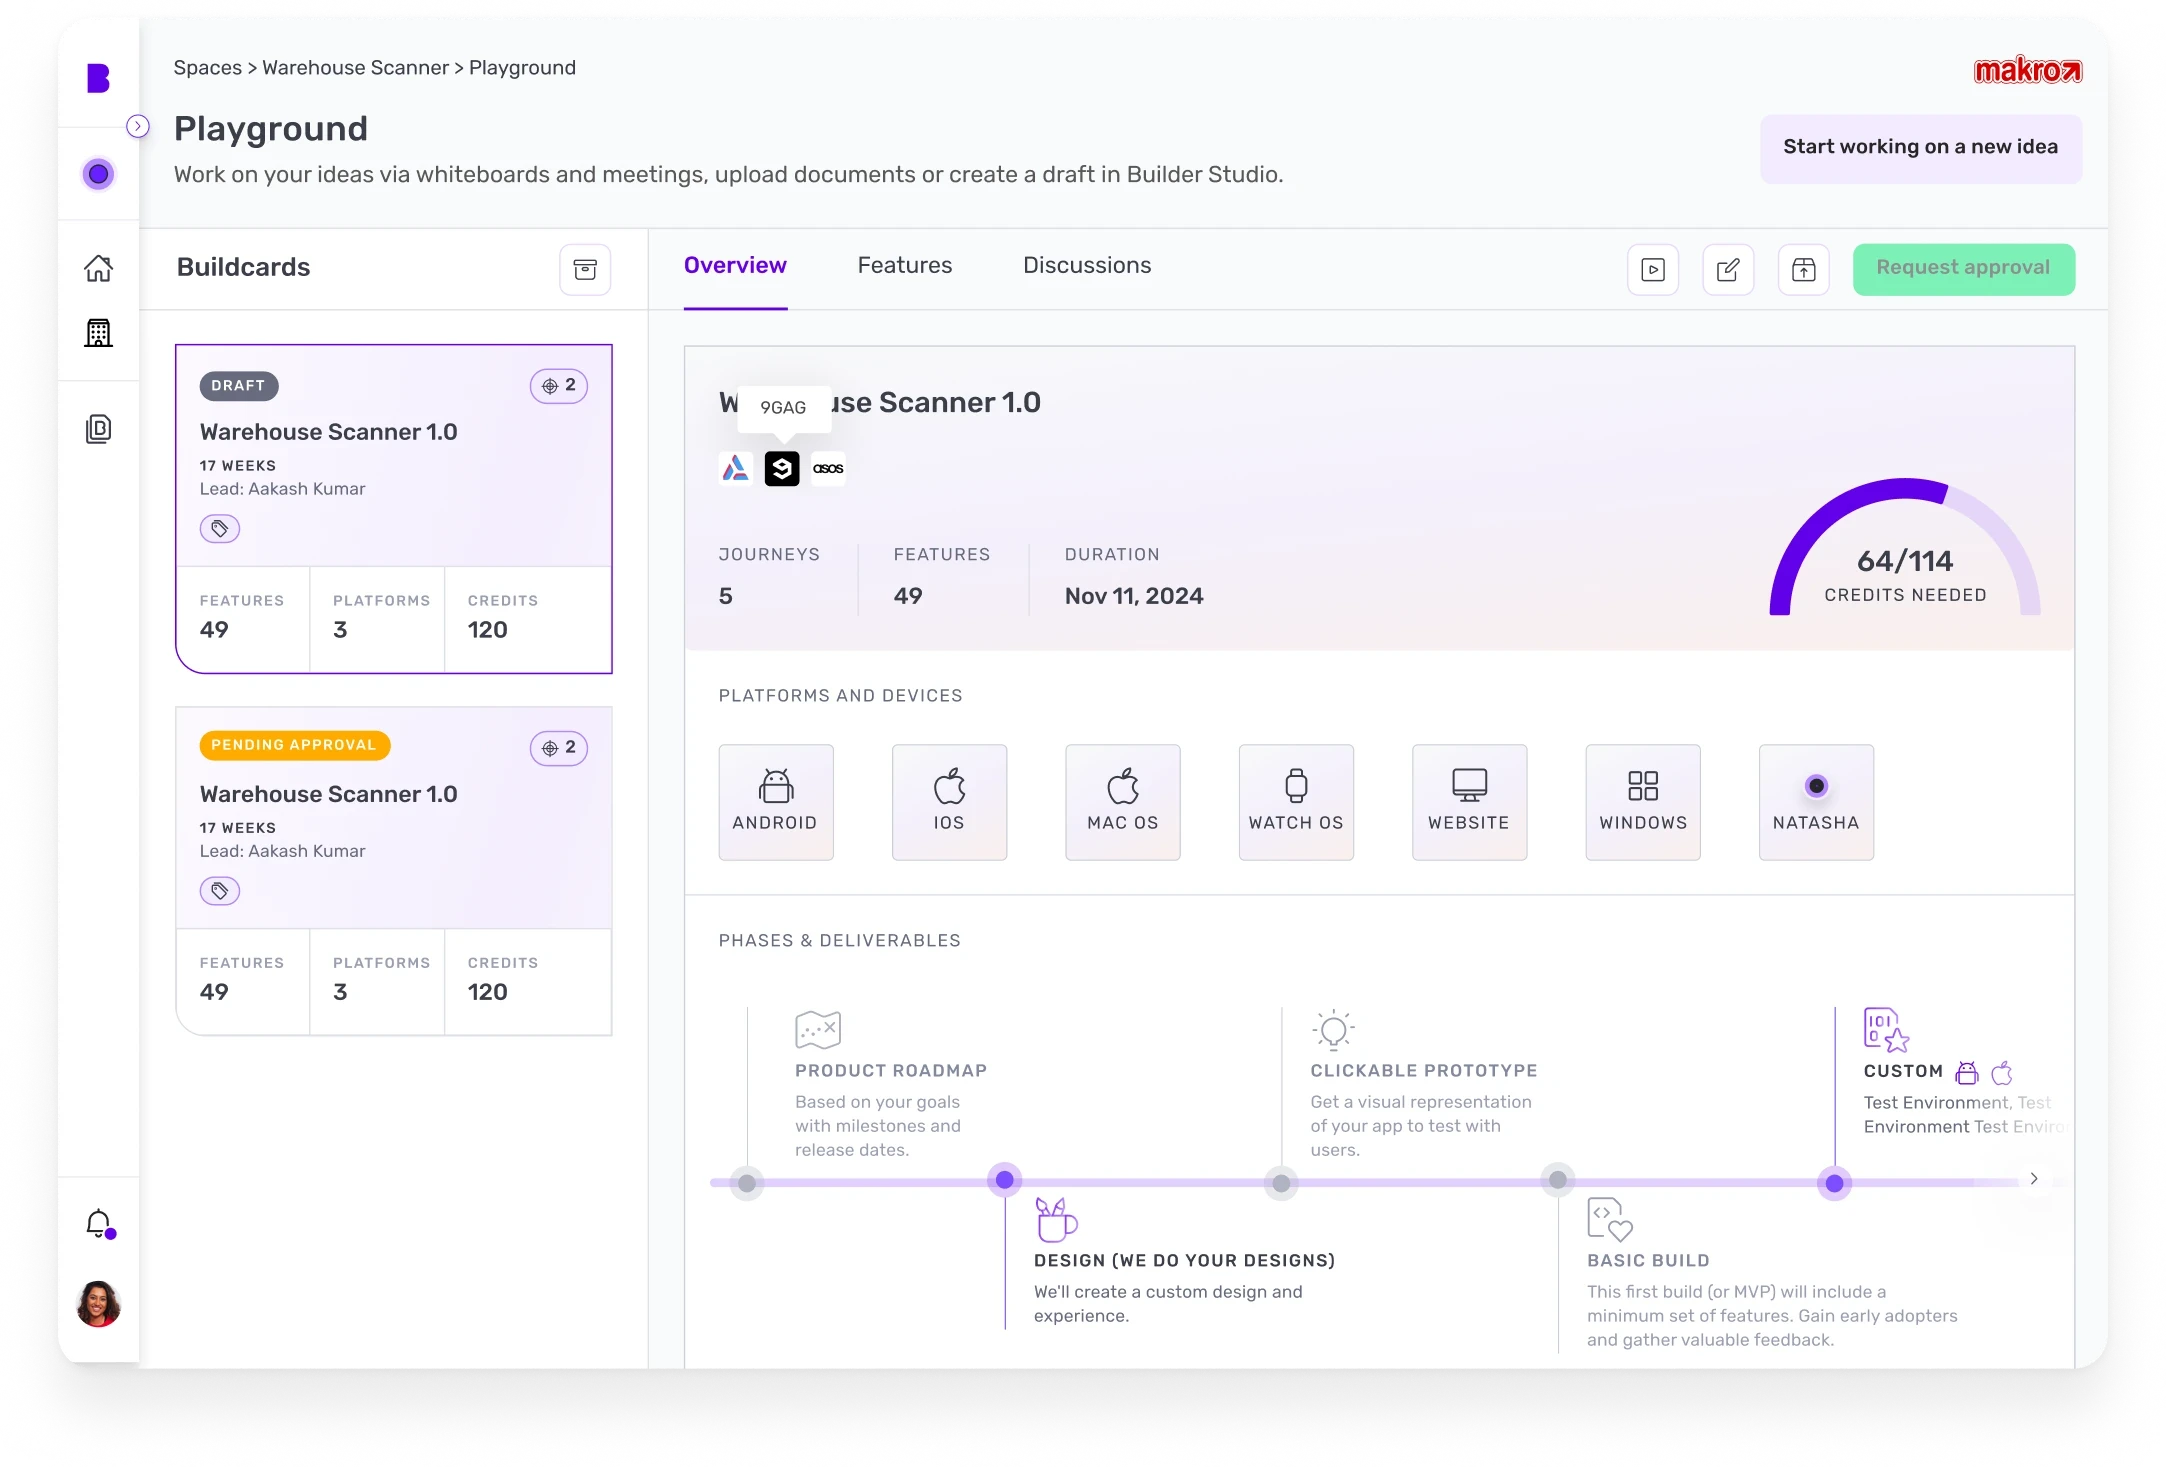Select the Mac OS platform tile
This screenshot has height=1468, width=2166.
(1122, 802)
